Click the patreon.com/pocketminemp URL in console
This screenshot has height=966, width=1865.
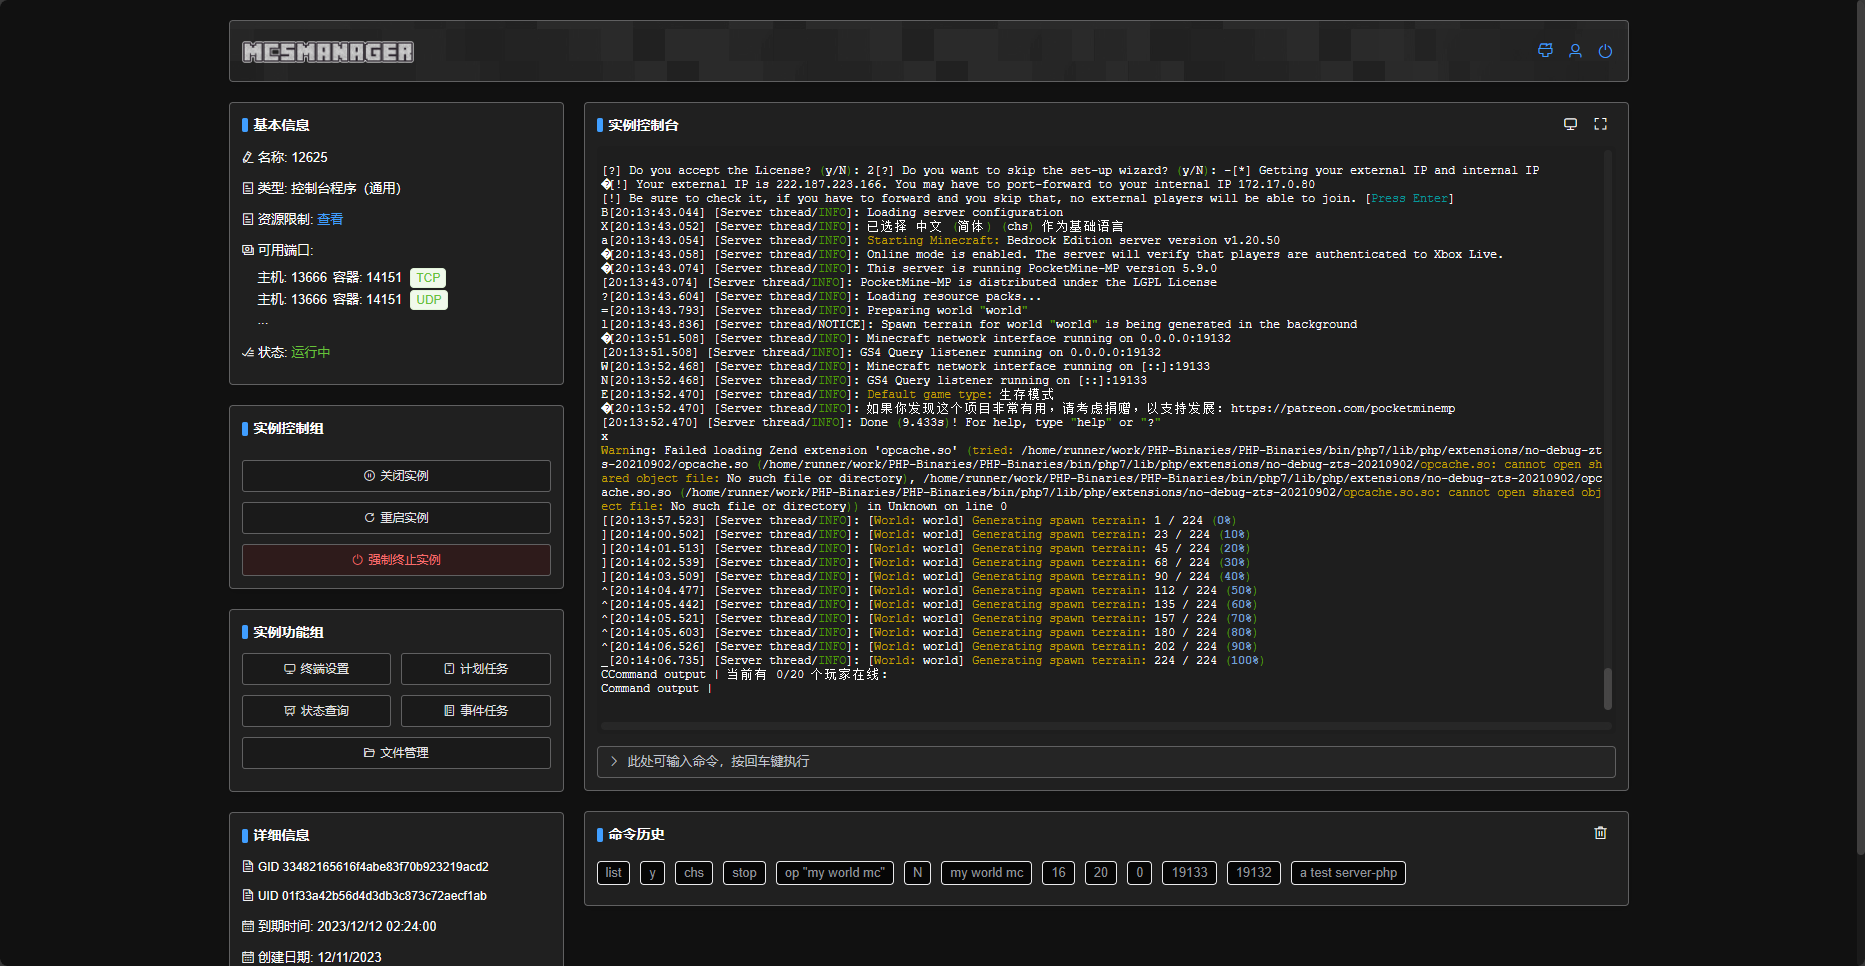pos(1343,408)
